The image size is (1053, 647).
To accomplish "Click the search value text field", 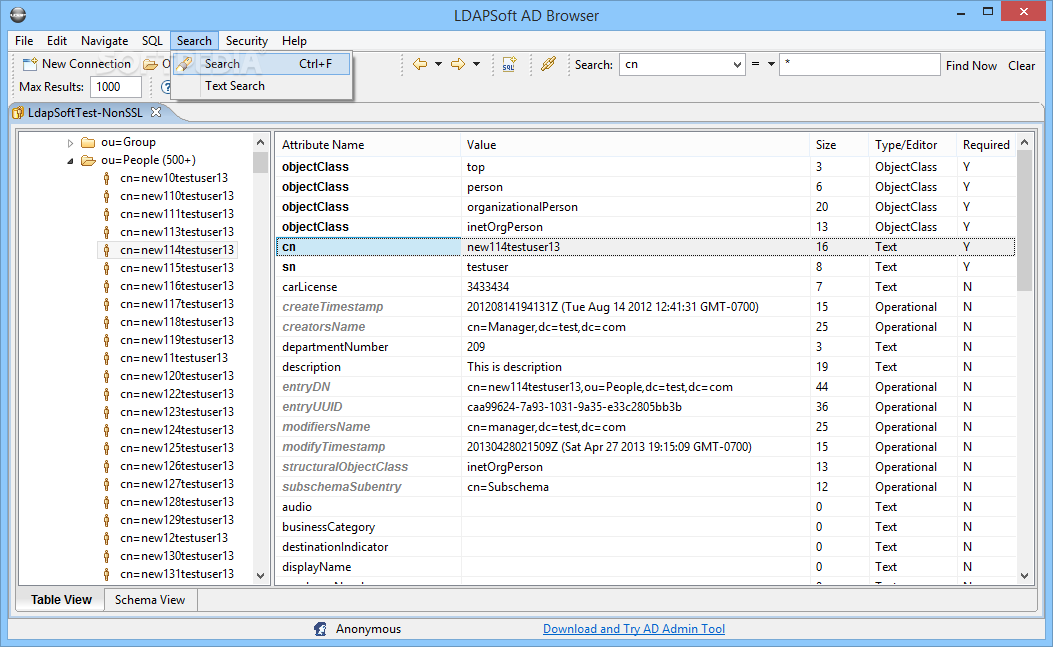I will click(859, 64).
